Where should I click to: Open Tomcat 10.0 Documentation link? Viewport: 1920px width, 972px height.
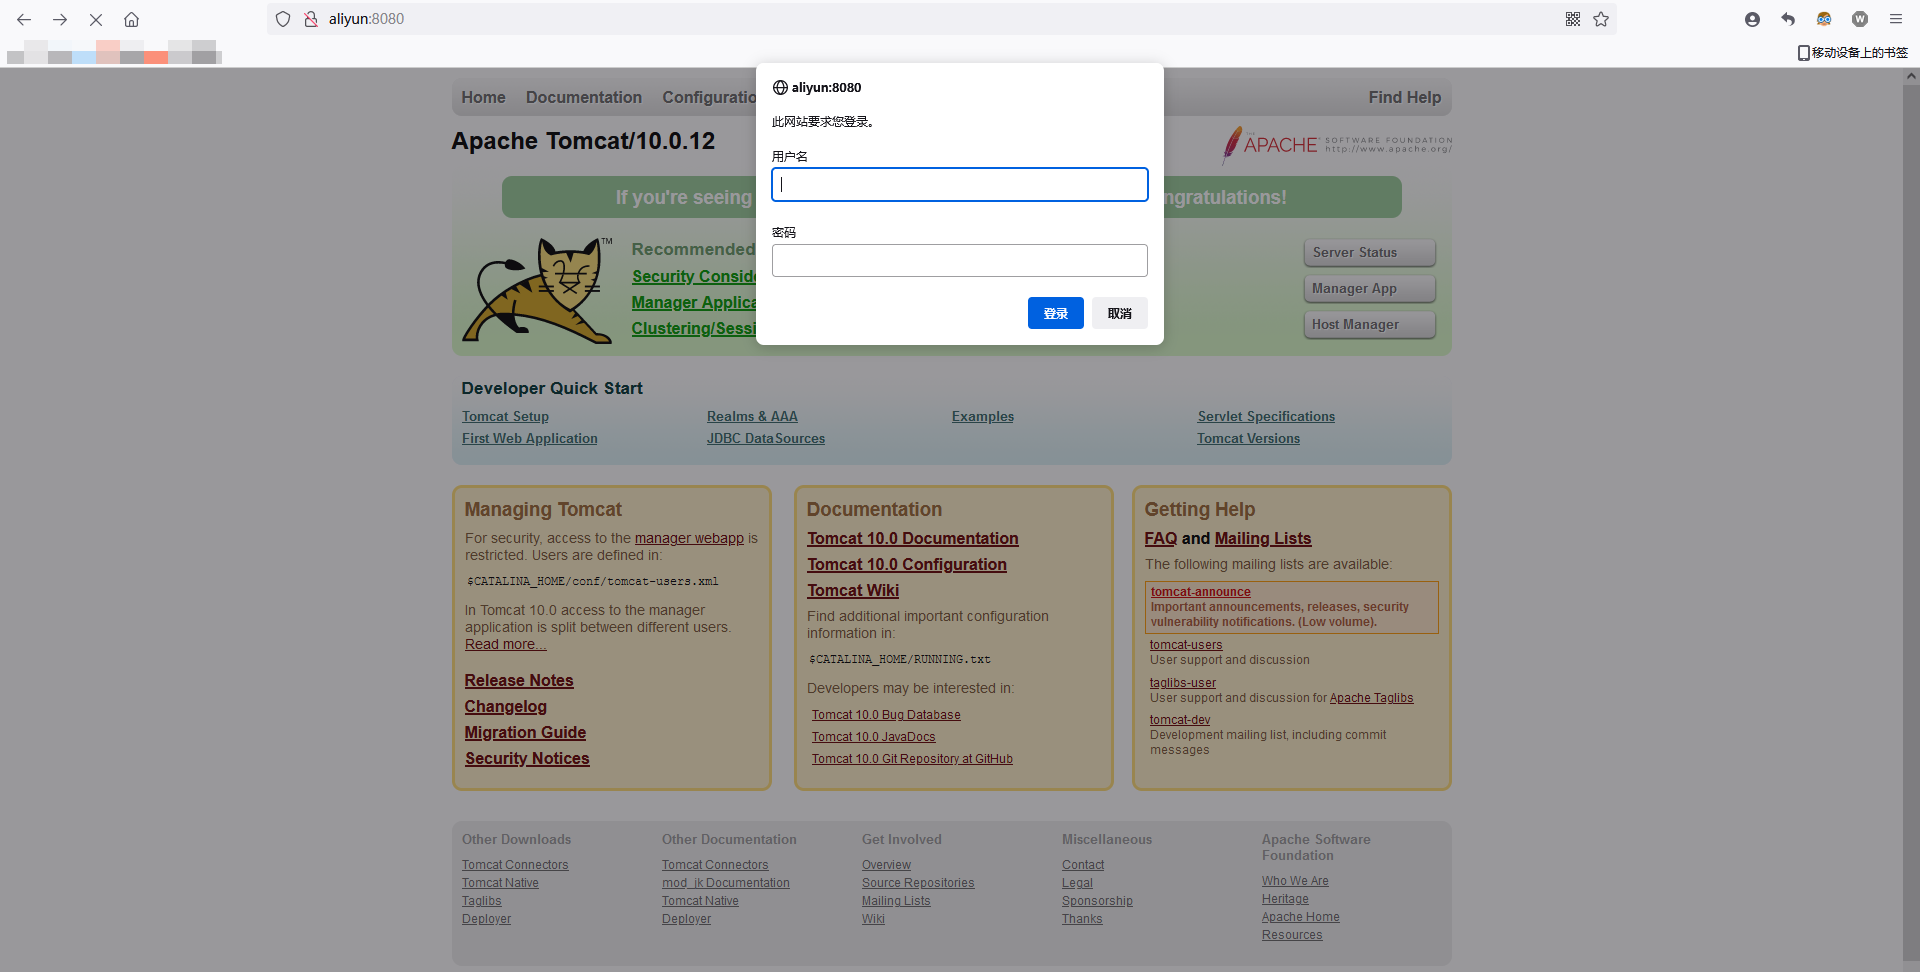point(913,538)
